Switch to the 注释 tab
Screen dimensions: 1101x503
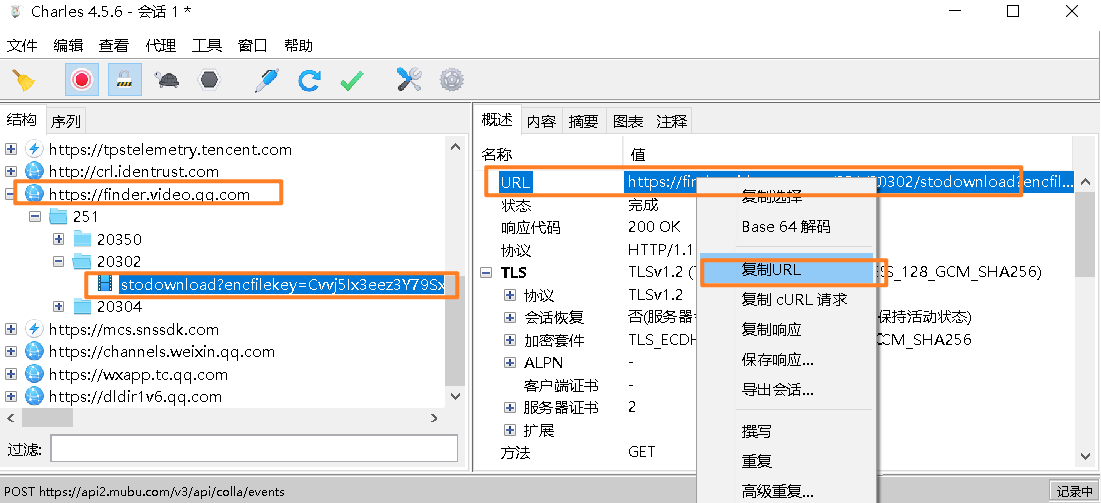pos(671,122)
